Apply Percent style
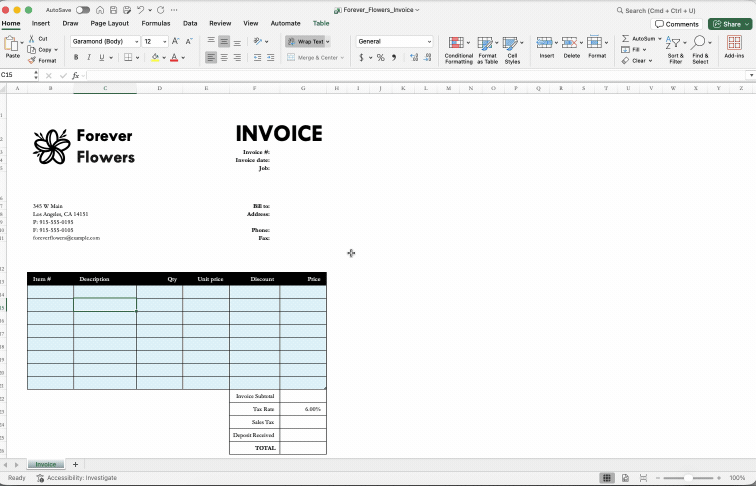The image size is (756, 486). [380, 57]
